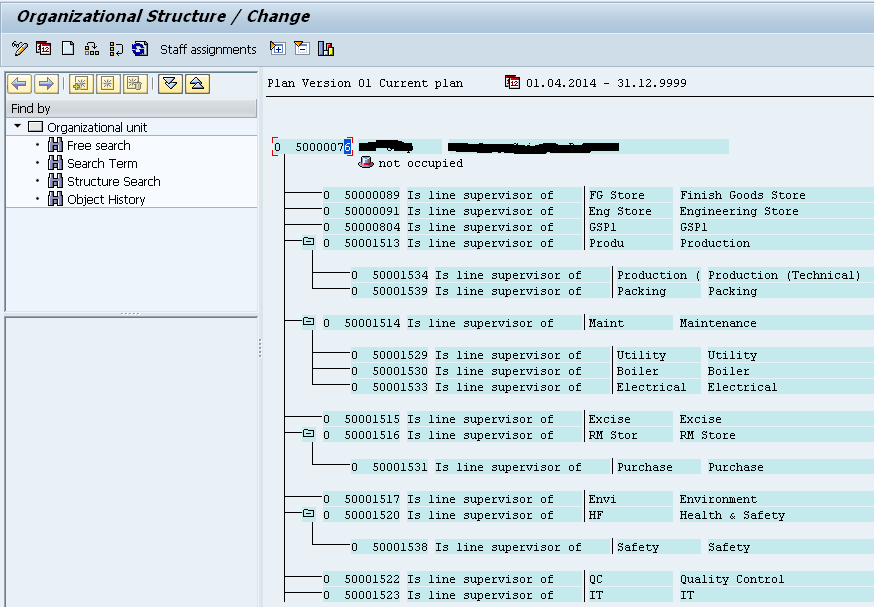Click the expand subtree toolbar icon
Viewport: 874px width, 607px height.
277,49
